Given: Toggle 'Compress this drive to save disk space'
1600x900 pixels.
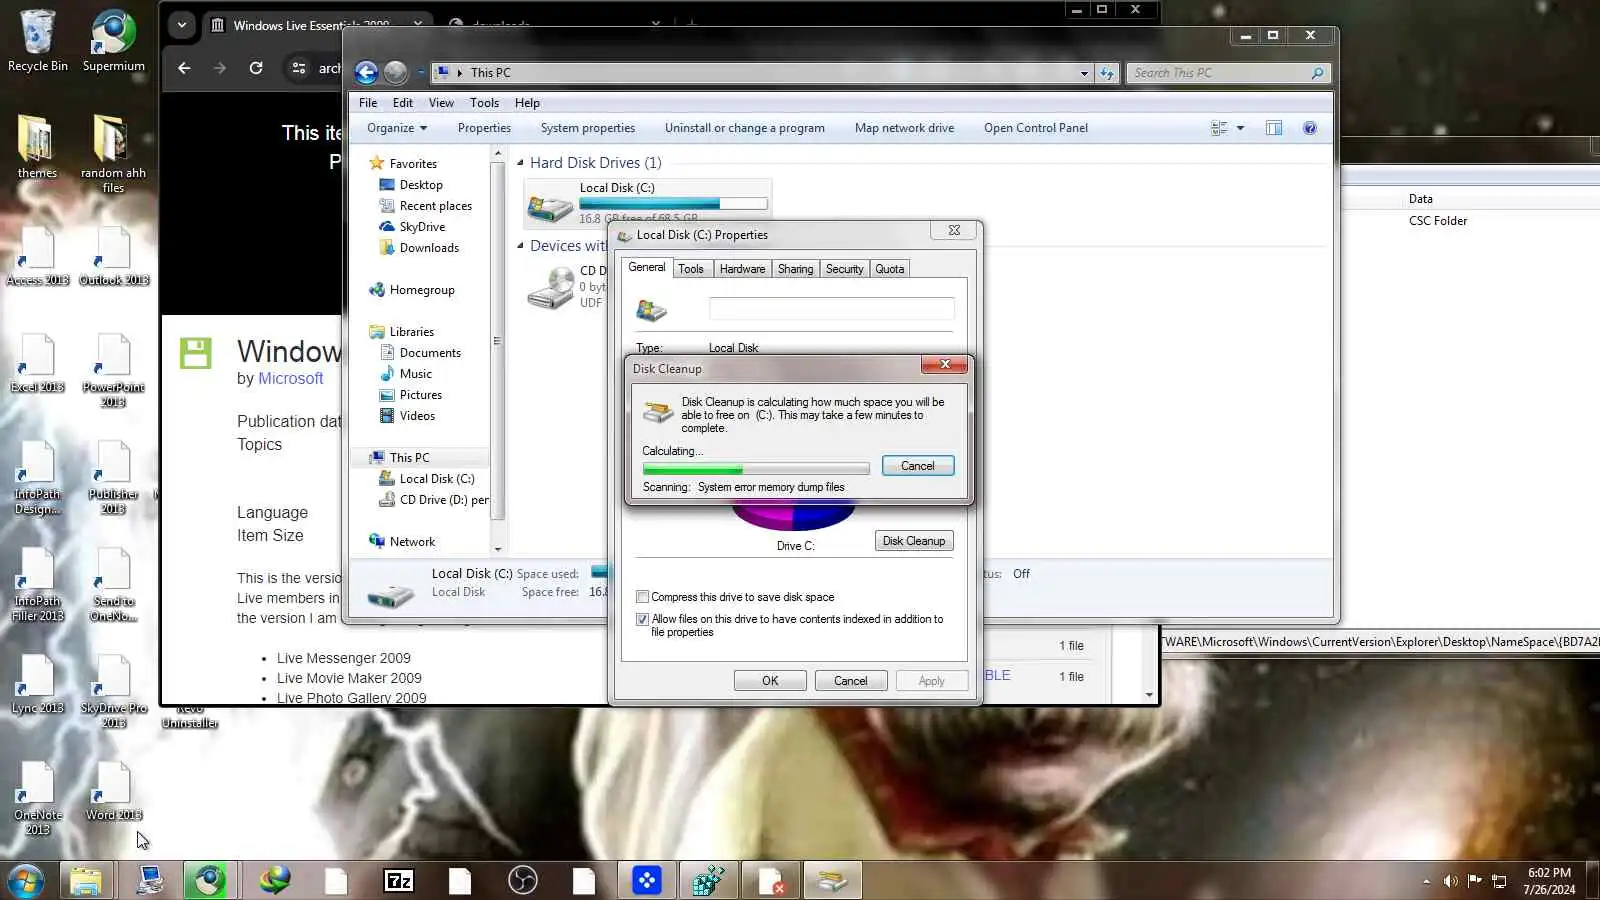Looking at the screenshot, I should pyautogui.click(x=642, y=597).
